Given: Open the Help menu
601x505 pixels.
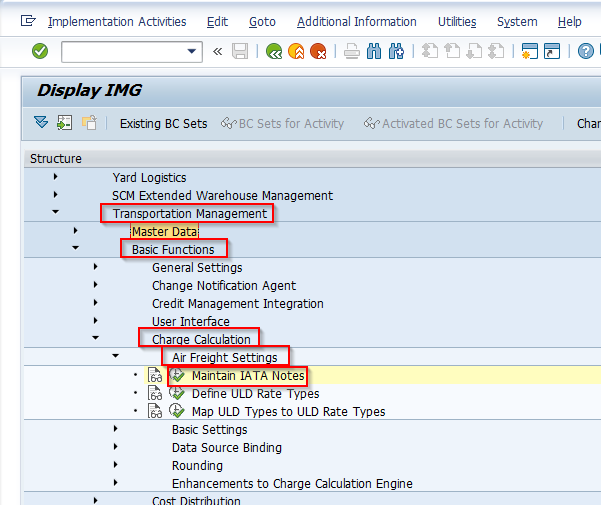Looking at the screenshot, I should click(569, 21).
